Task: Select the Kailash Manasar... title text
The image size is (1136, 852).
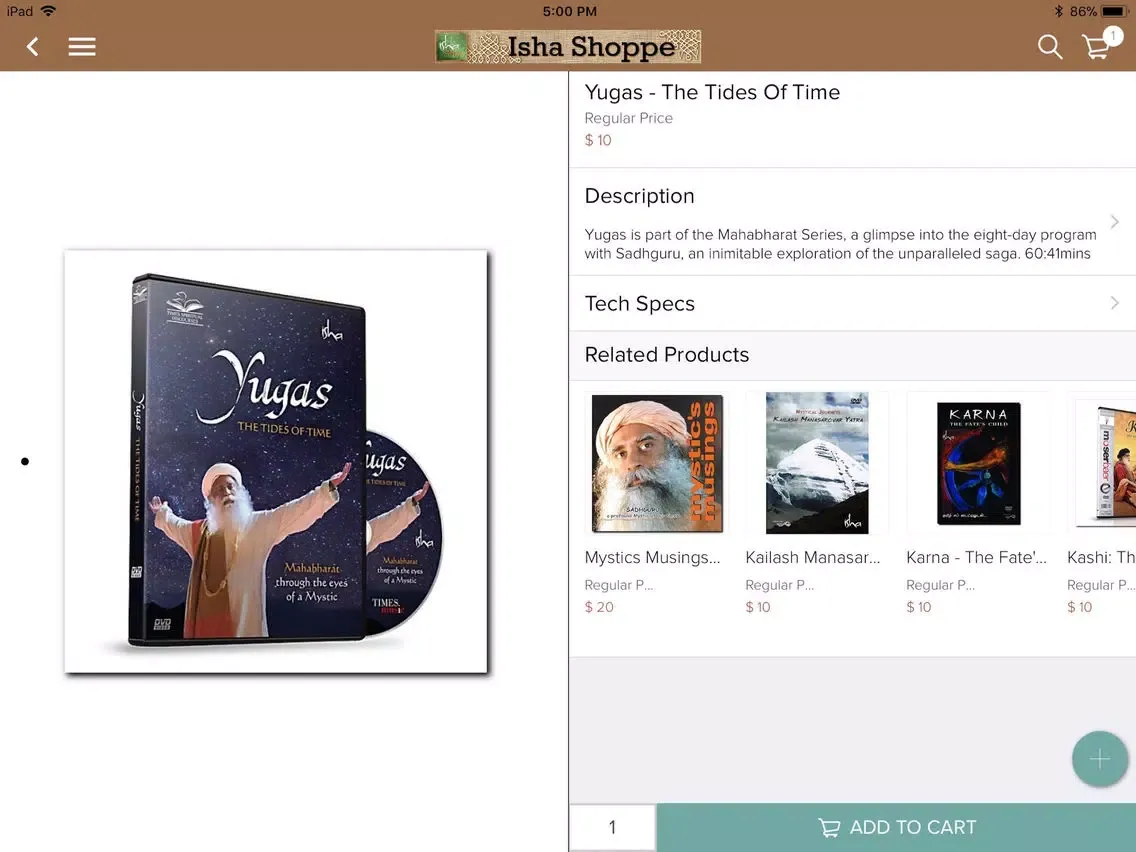Action: (812, 557)
